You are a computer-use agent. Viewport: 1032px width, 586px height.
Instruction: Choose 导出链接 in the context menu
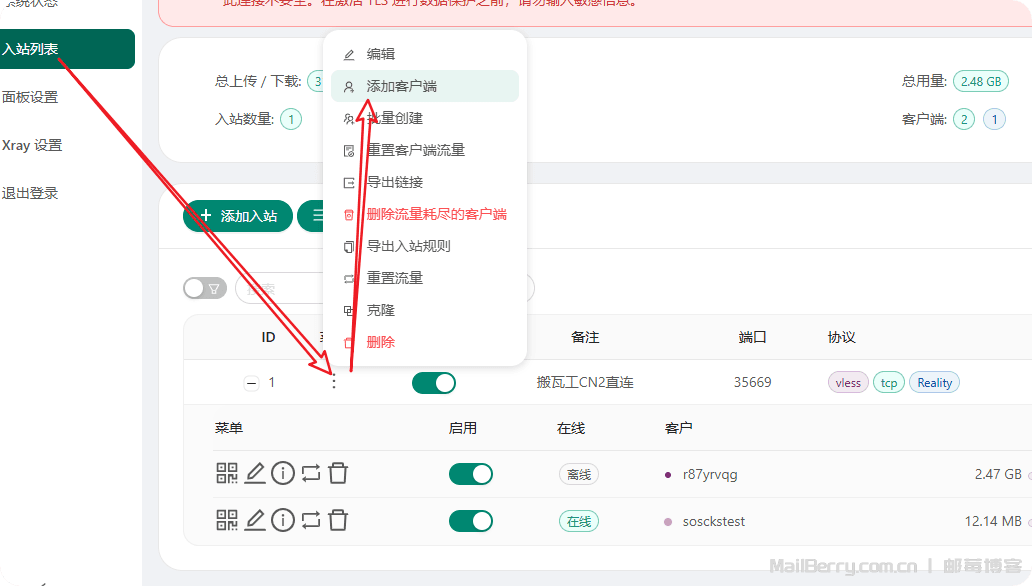394,182
